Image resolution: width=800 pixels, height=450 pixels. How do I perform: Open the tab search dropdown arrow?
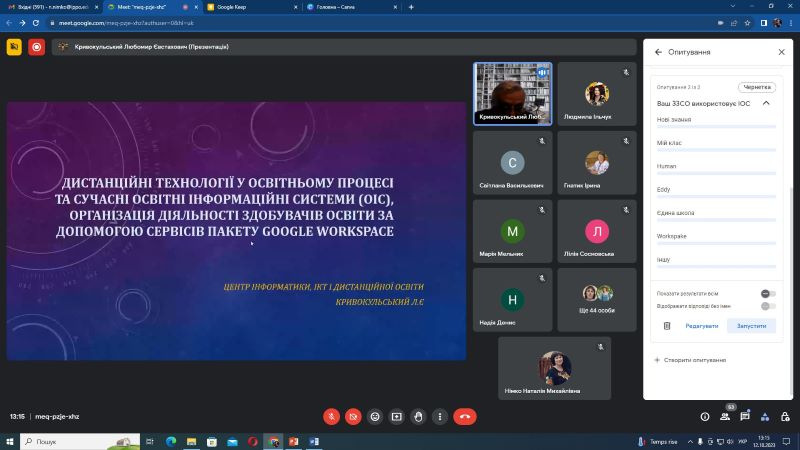tap(733, 6)
